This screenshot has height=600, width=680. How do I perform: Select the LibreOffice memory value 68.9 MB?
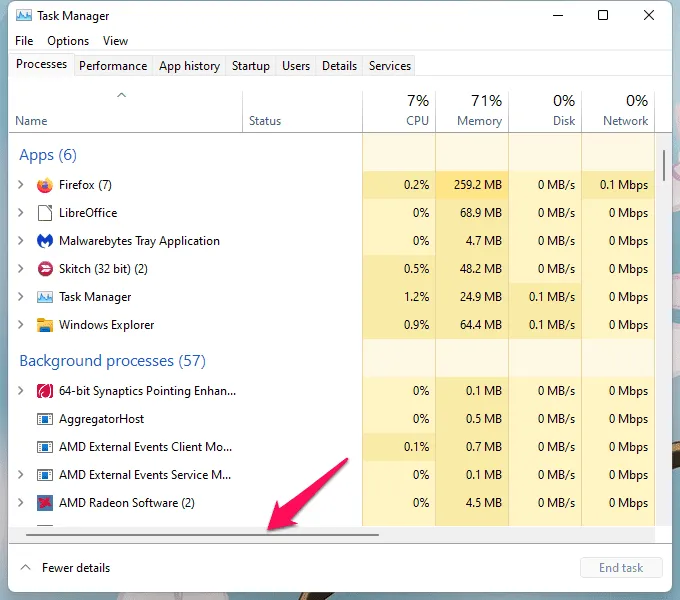[x=481, y=213]
